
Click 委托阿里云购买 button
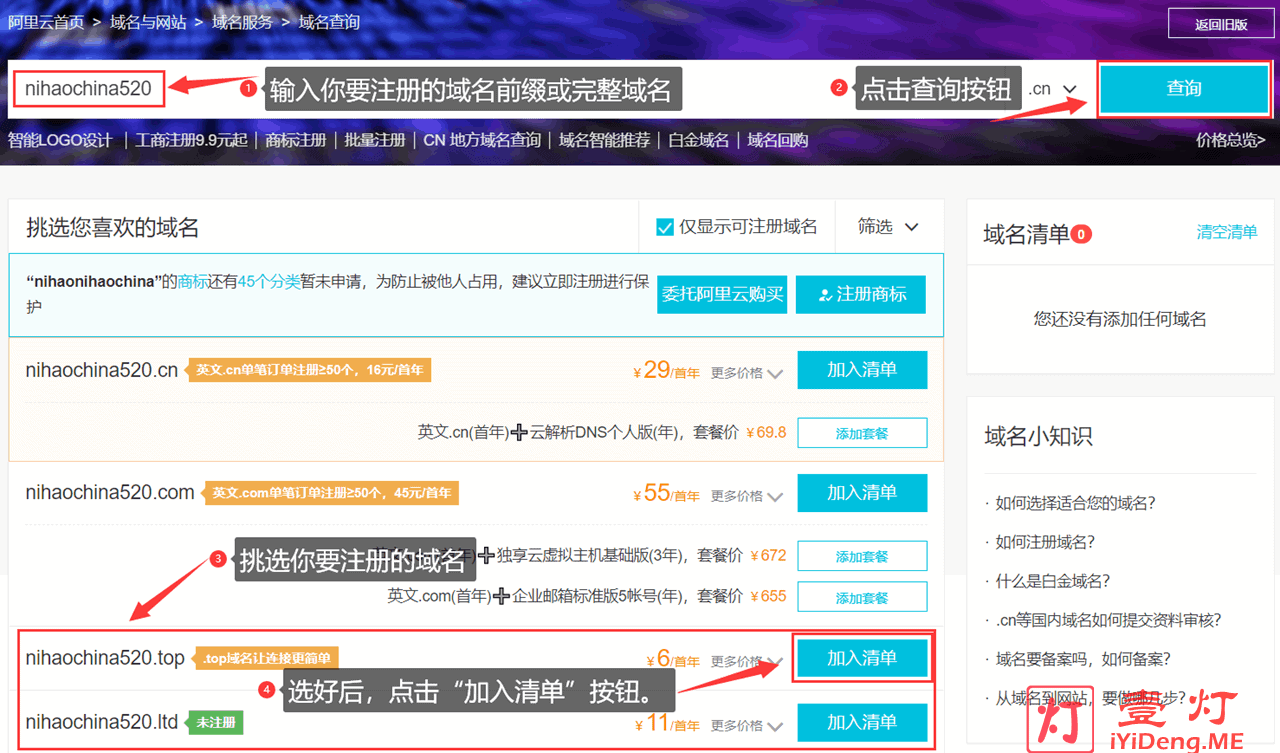tap(722, 294)
